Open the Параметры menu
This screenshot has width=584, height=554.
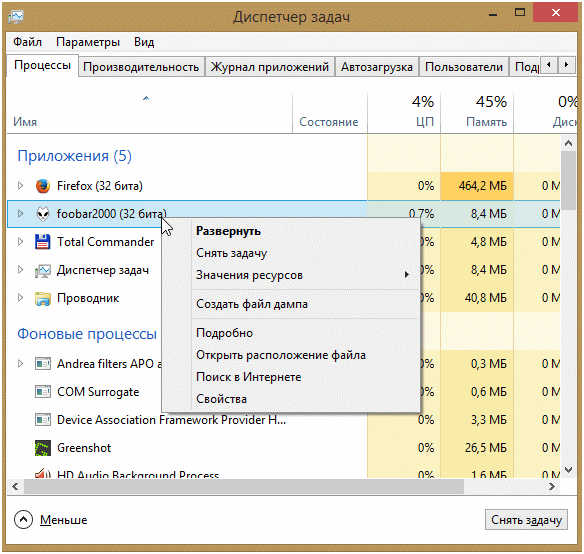pos(88,42)
